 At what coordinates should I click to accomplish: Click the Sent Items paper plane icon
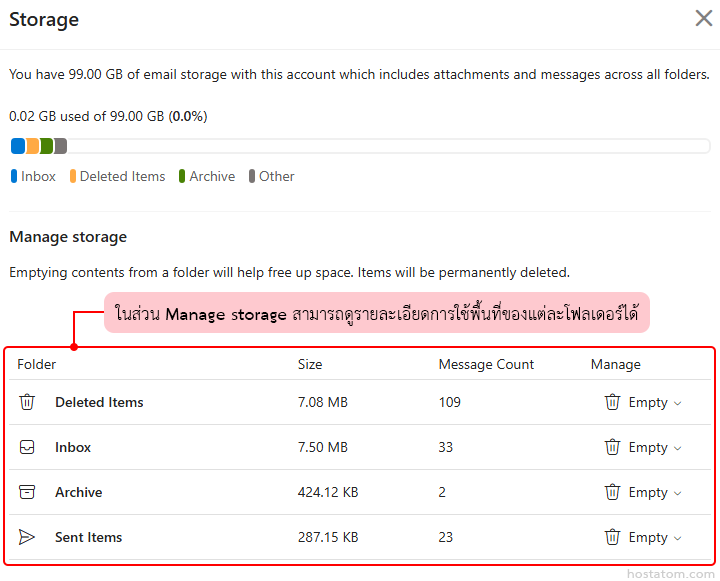point(27,537)
